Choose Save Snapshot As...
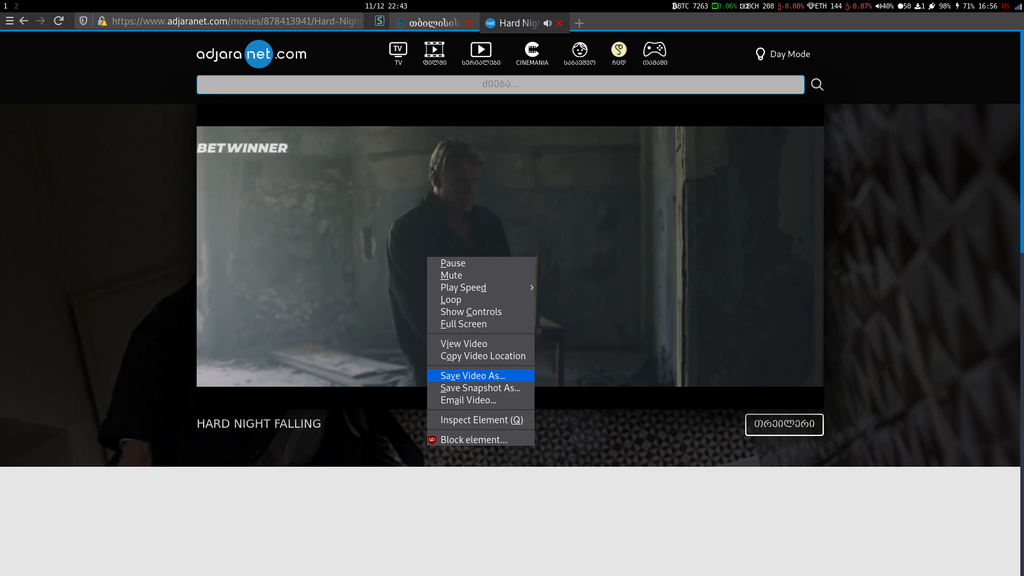The image size is (1024, 576). 481,388
